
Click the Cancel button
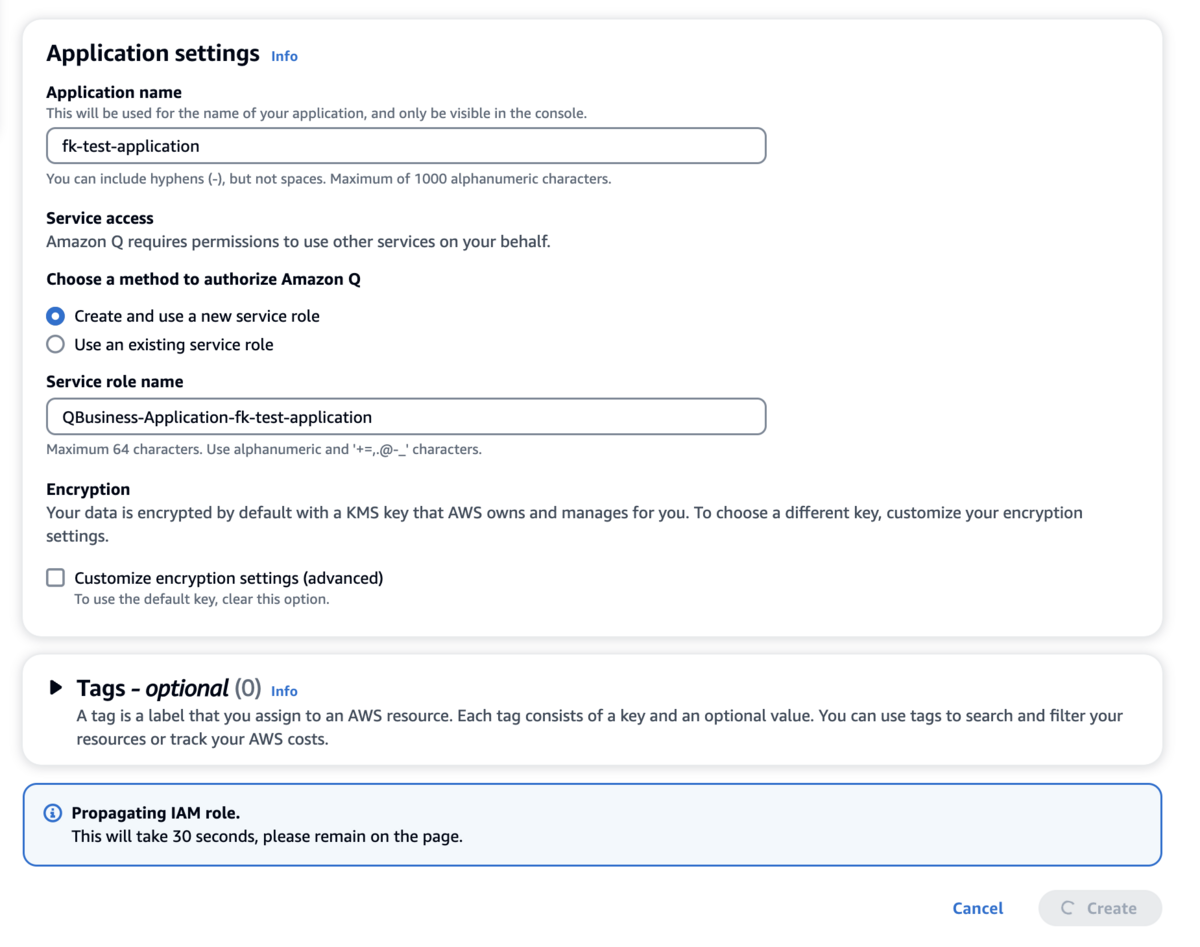[977, 908]
